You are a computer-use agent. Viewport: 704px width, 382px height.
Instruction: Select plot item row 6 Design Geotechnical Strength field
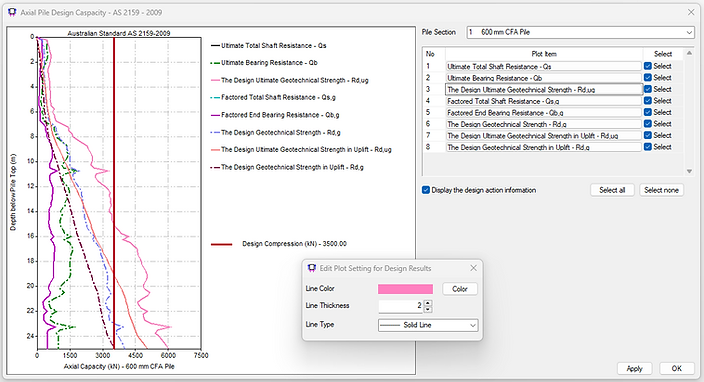[544, 124]
